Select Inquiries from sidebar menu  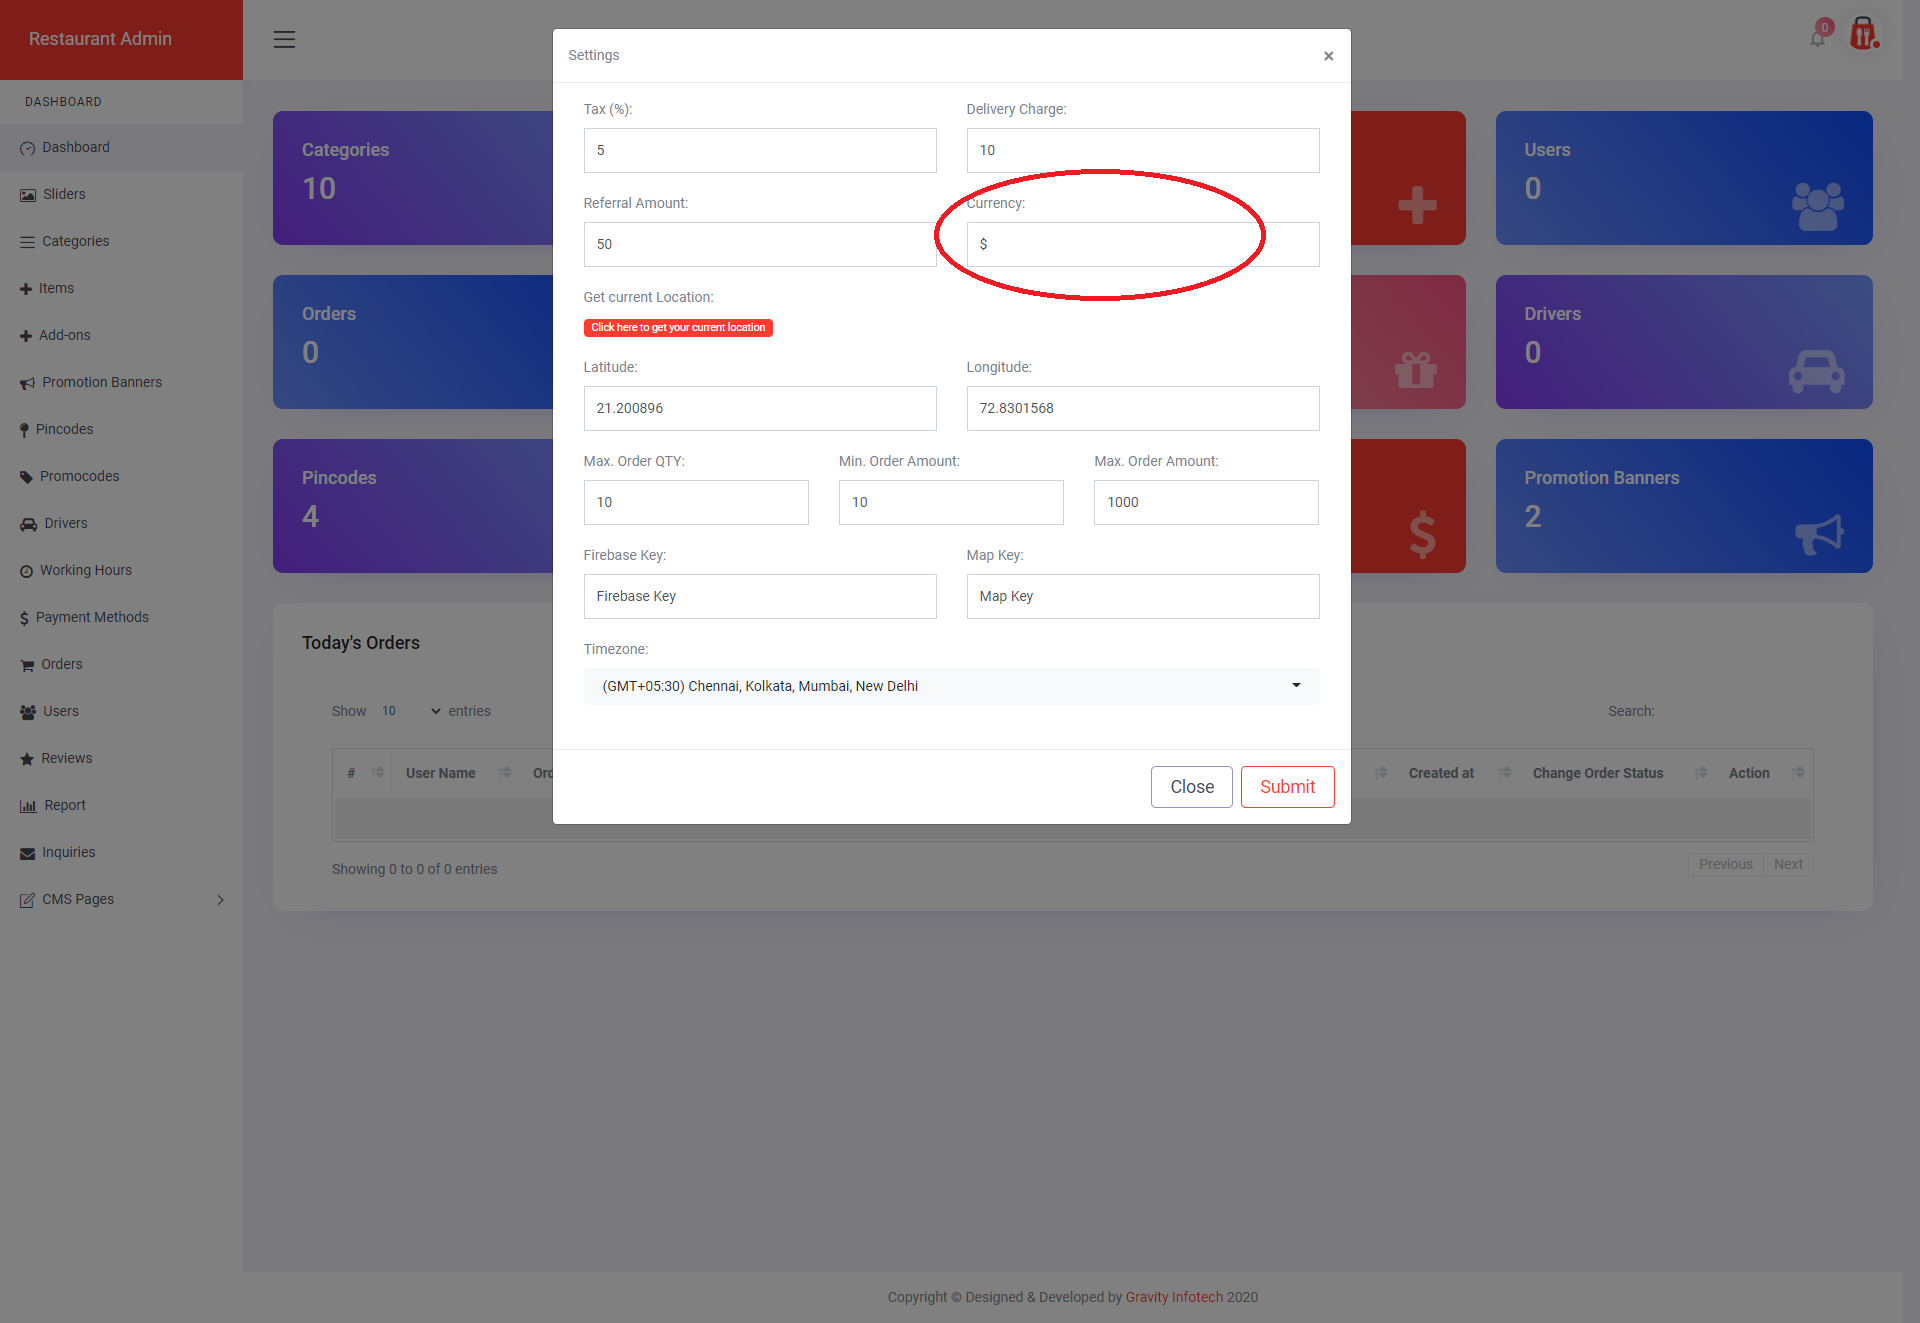coord(68,852)
